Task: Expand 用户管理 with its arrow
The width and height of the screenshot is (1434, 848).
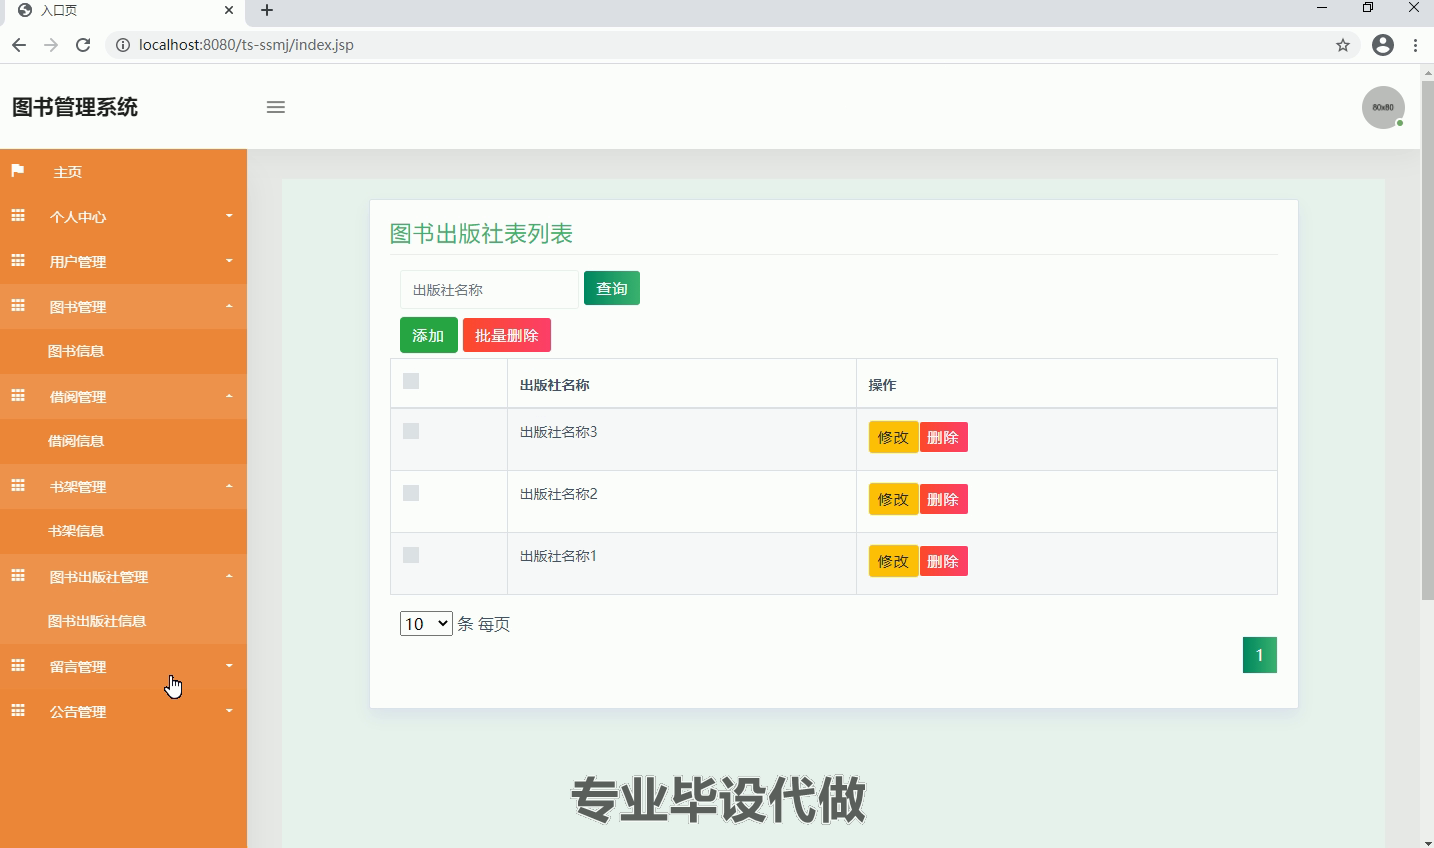Action: pos(229,261)
